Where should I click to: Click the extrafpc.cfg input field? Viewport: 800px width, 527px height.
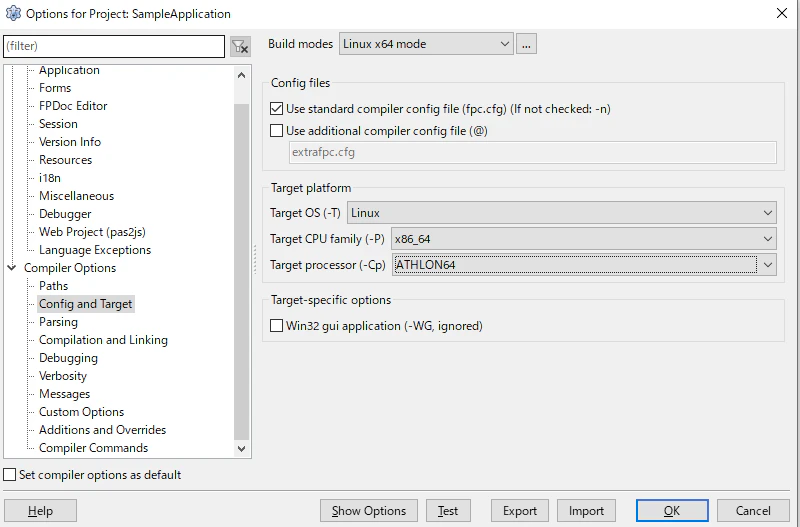point(533,152)
